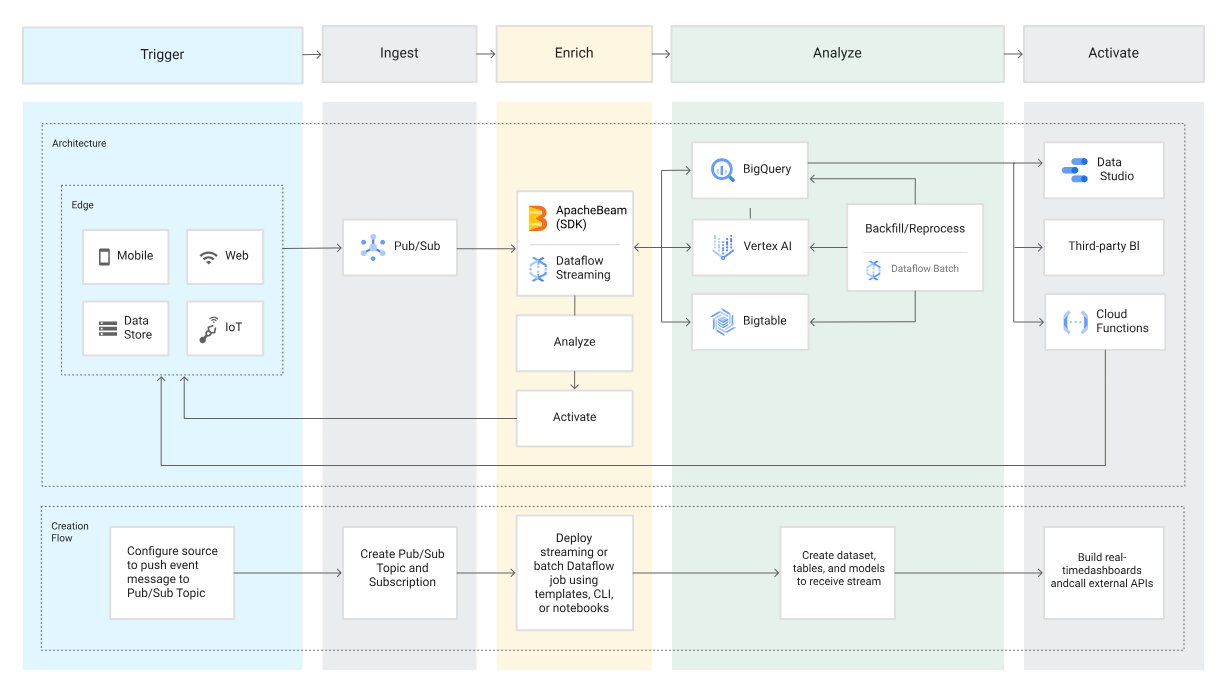Click the Data Store server icon
1230x695 pixels.
107,329
